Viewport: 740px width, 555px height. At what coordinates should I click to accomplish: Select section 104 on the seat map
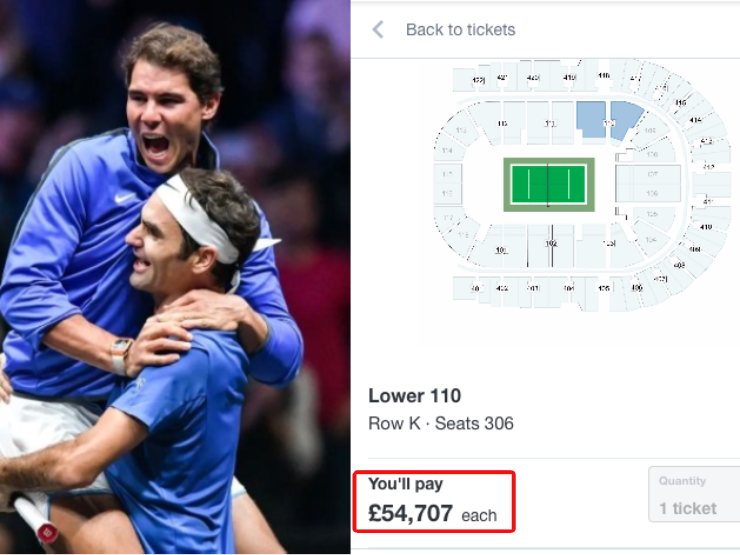click(651, 239)
